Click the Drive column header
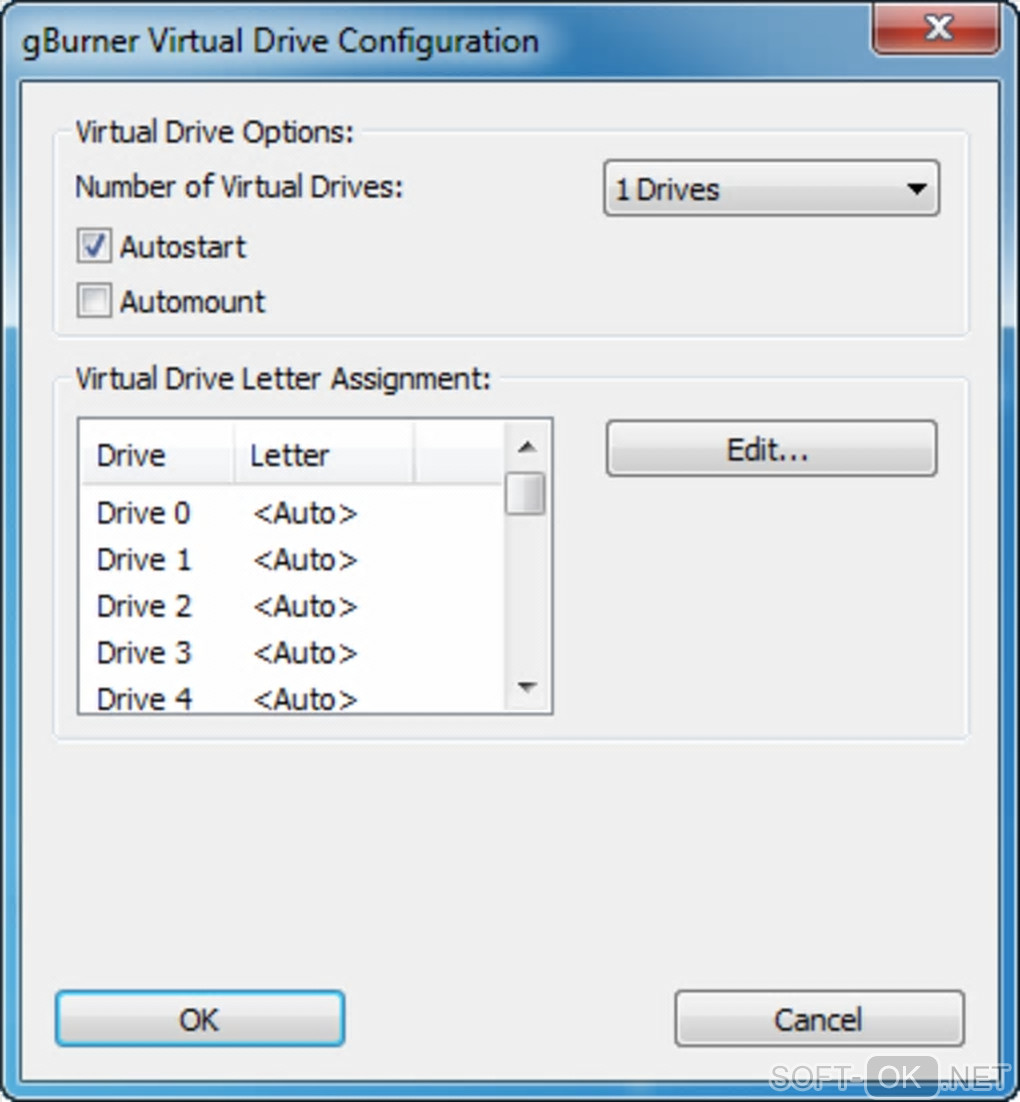Viewport: 1020px width, 1102px height. coord(157,455)
